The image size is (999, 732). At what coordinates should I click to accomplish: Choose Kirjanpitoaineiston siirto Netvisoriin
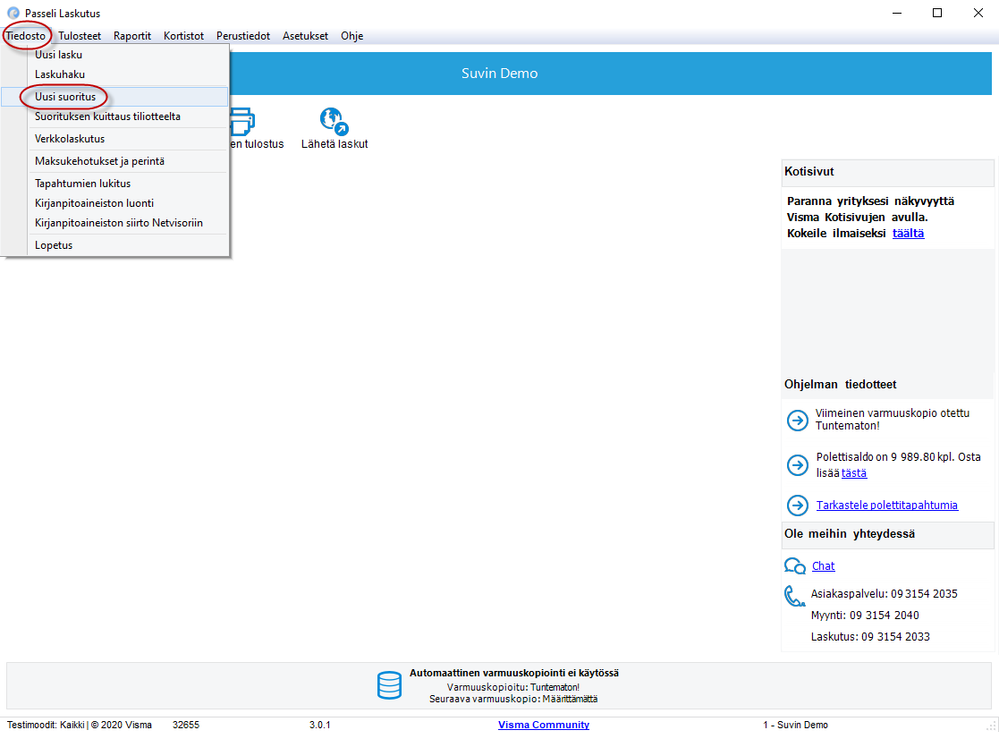coord(115,223)
